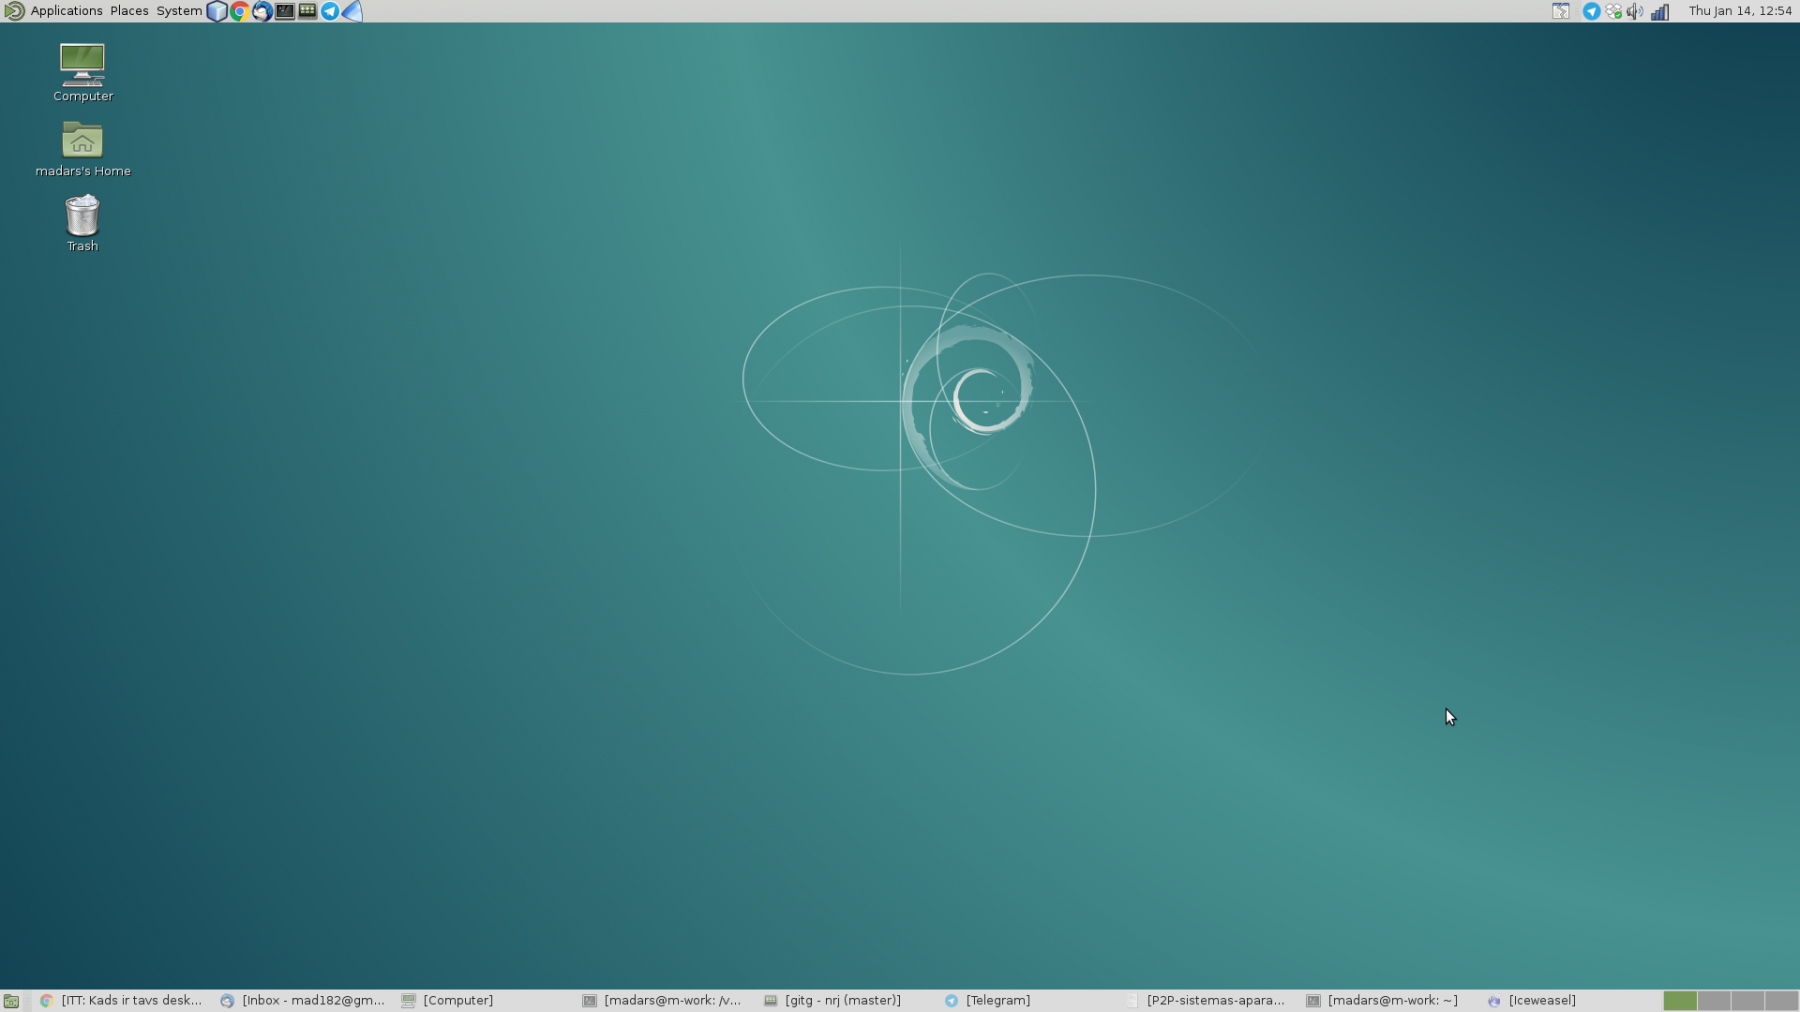Open the Telegram tray icon
Image resolution: width=1800 pixels, height=1012 pixels.
pos(1591,11)
